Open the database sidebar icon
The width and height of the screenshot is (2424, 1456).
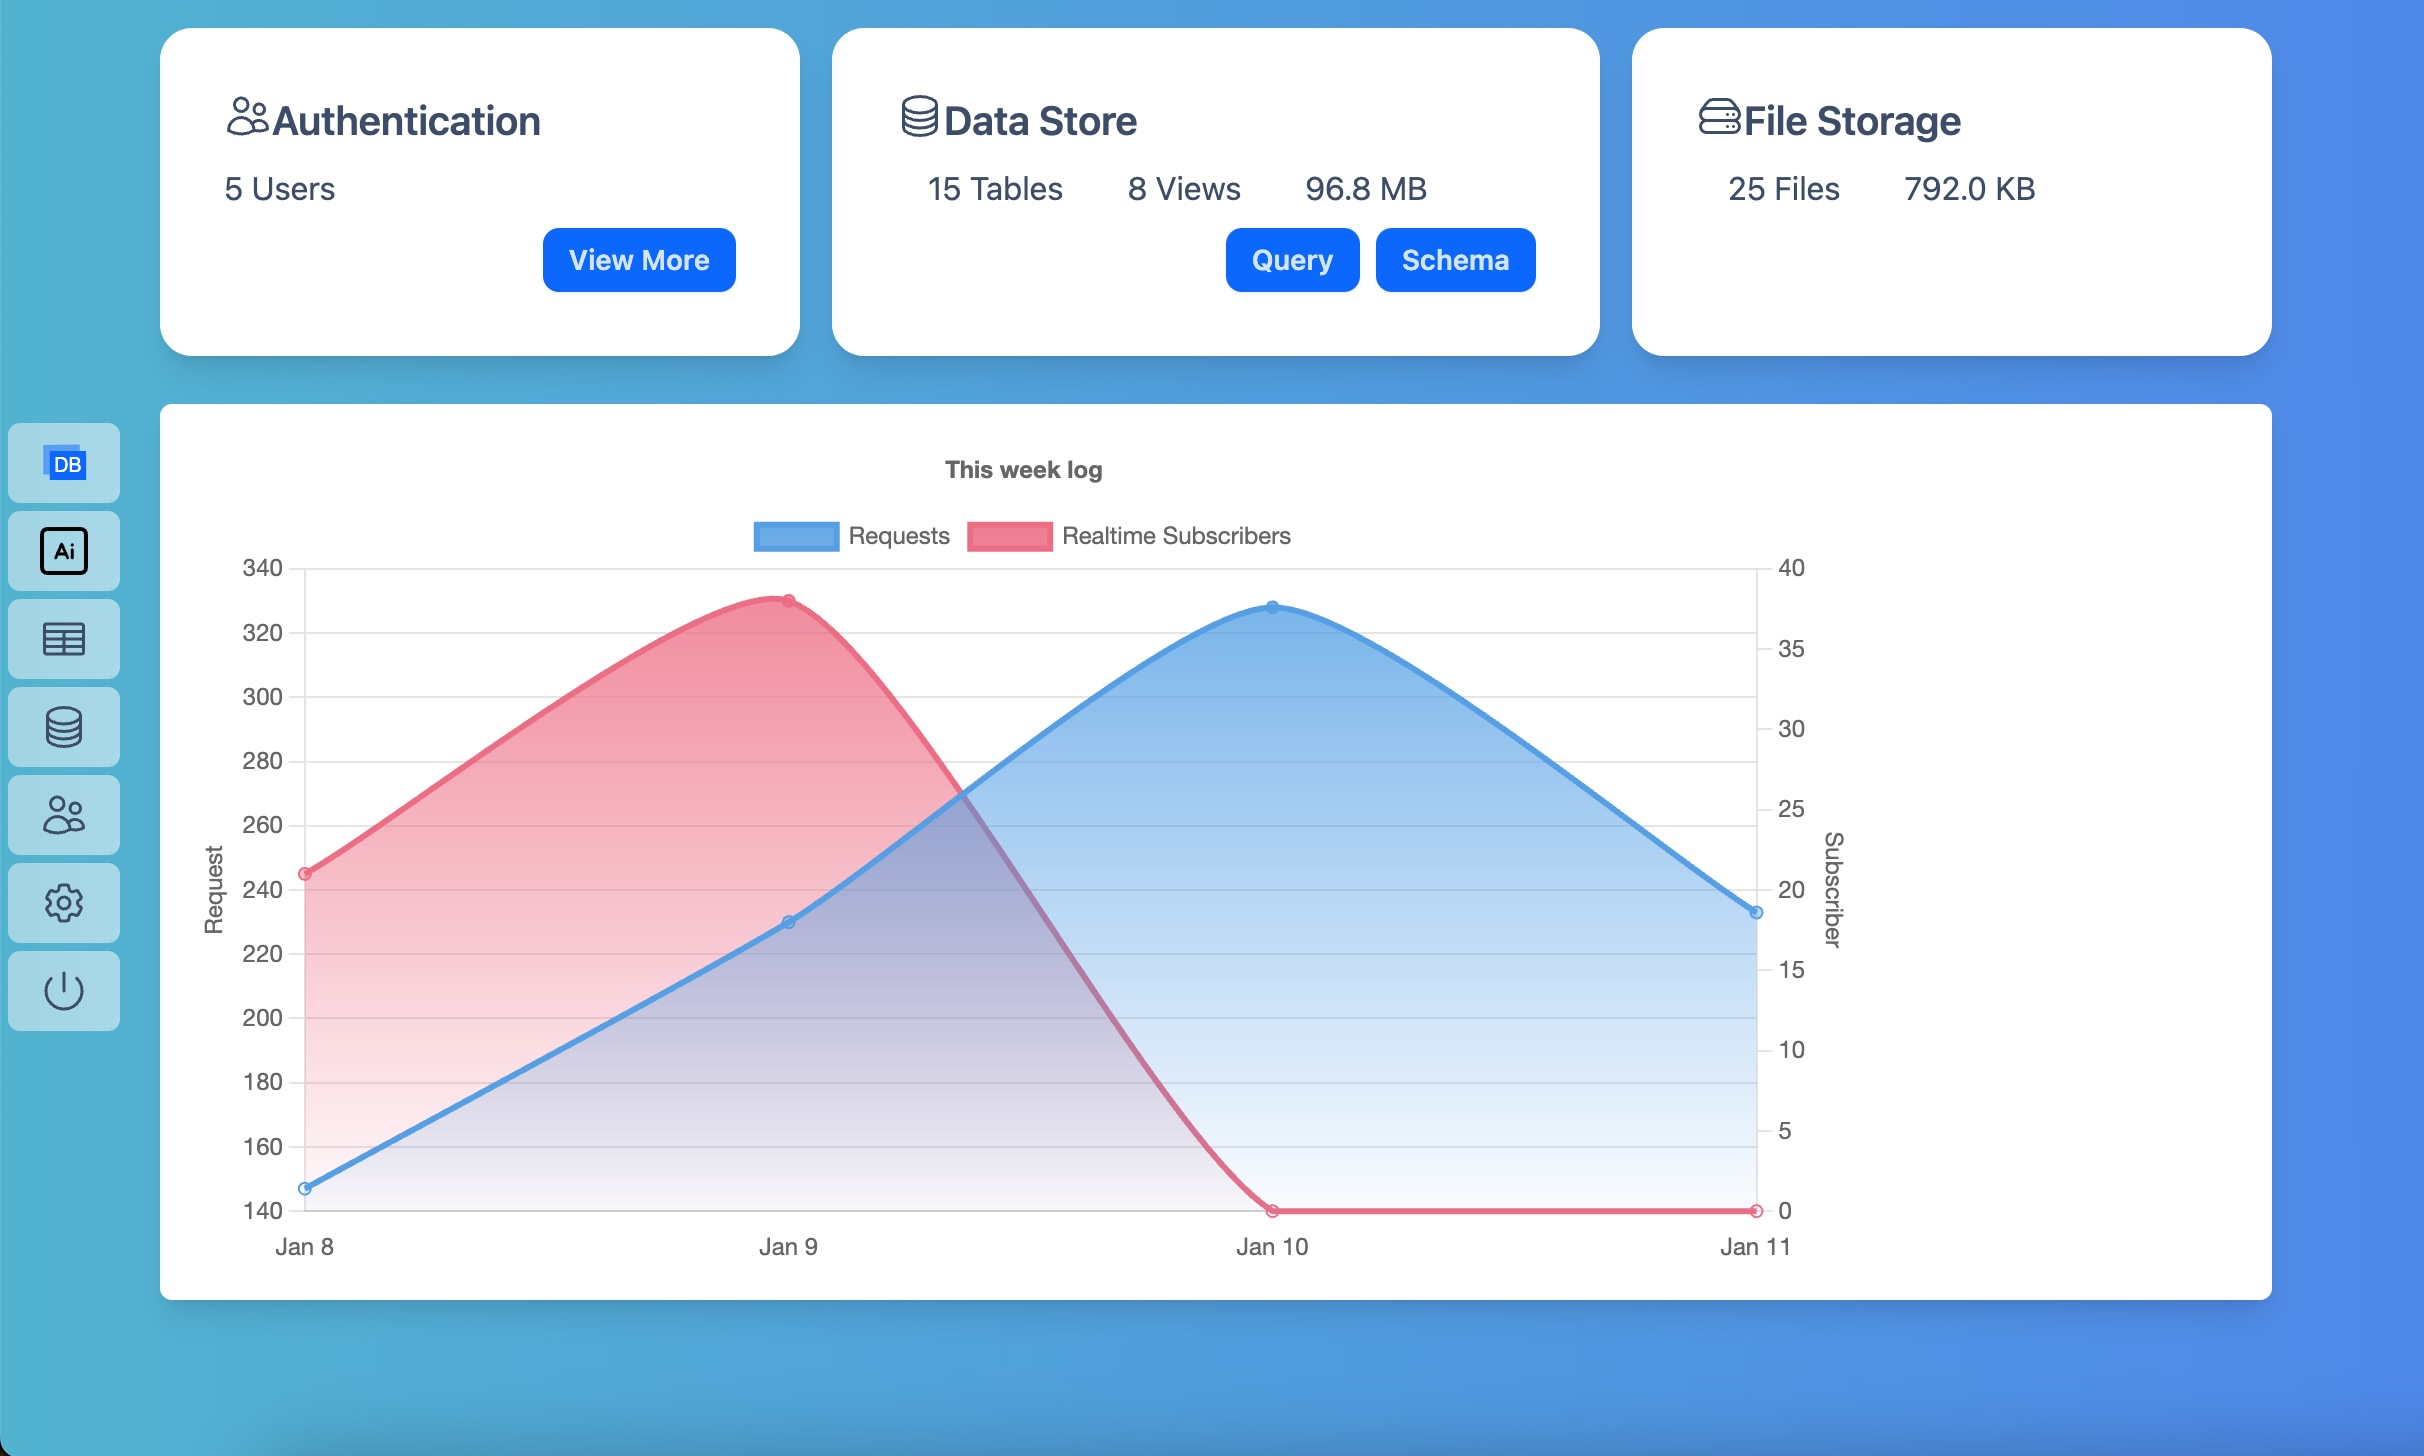point(64,727)
